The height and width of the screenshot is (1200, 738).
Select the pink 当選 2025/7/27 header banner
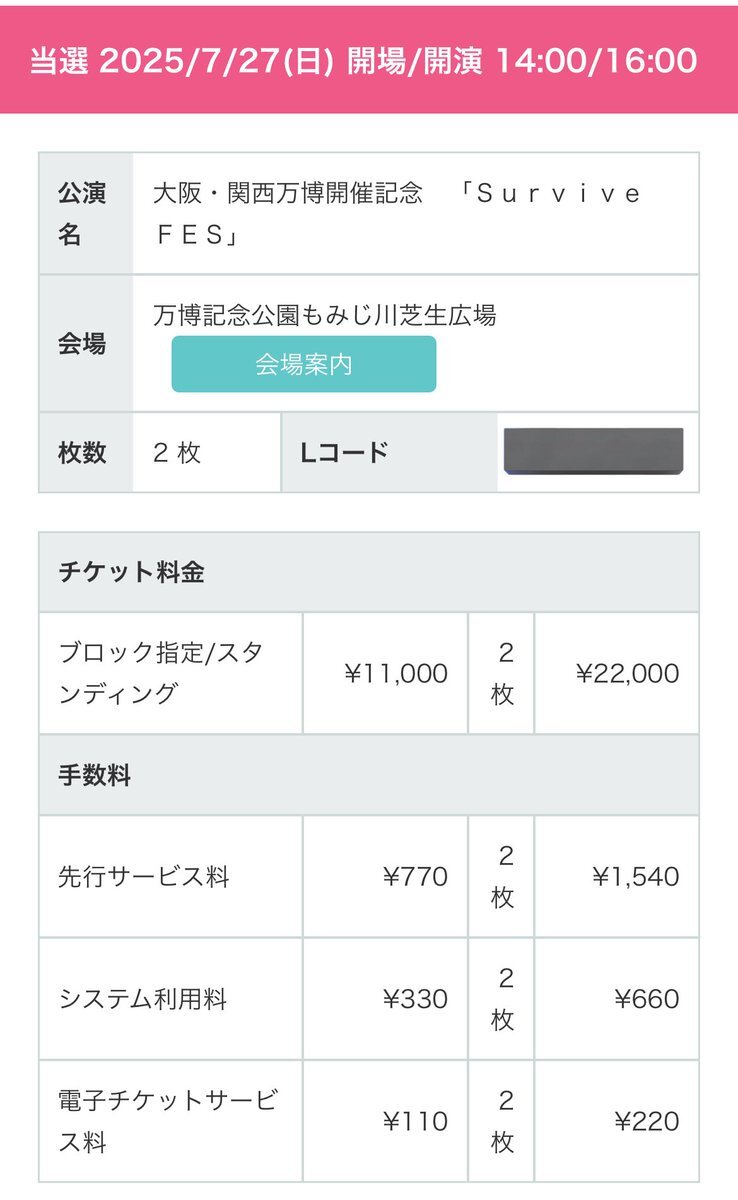point(369,60)
